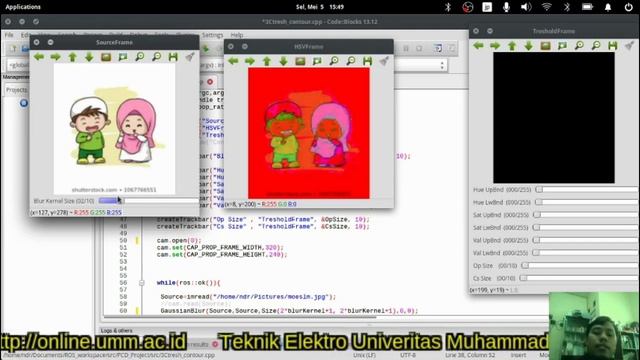This screenshot has height=360, width=640.
Task: Pan left in SourceFrame window toolbar
Action: (39, 57)
